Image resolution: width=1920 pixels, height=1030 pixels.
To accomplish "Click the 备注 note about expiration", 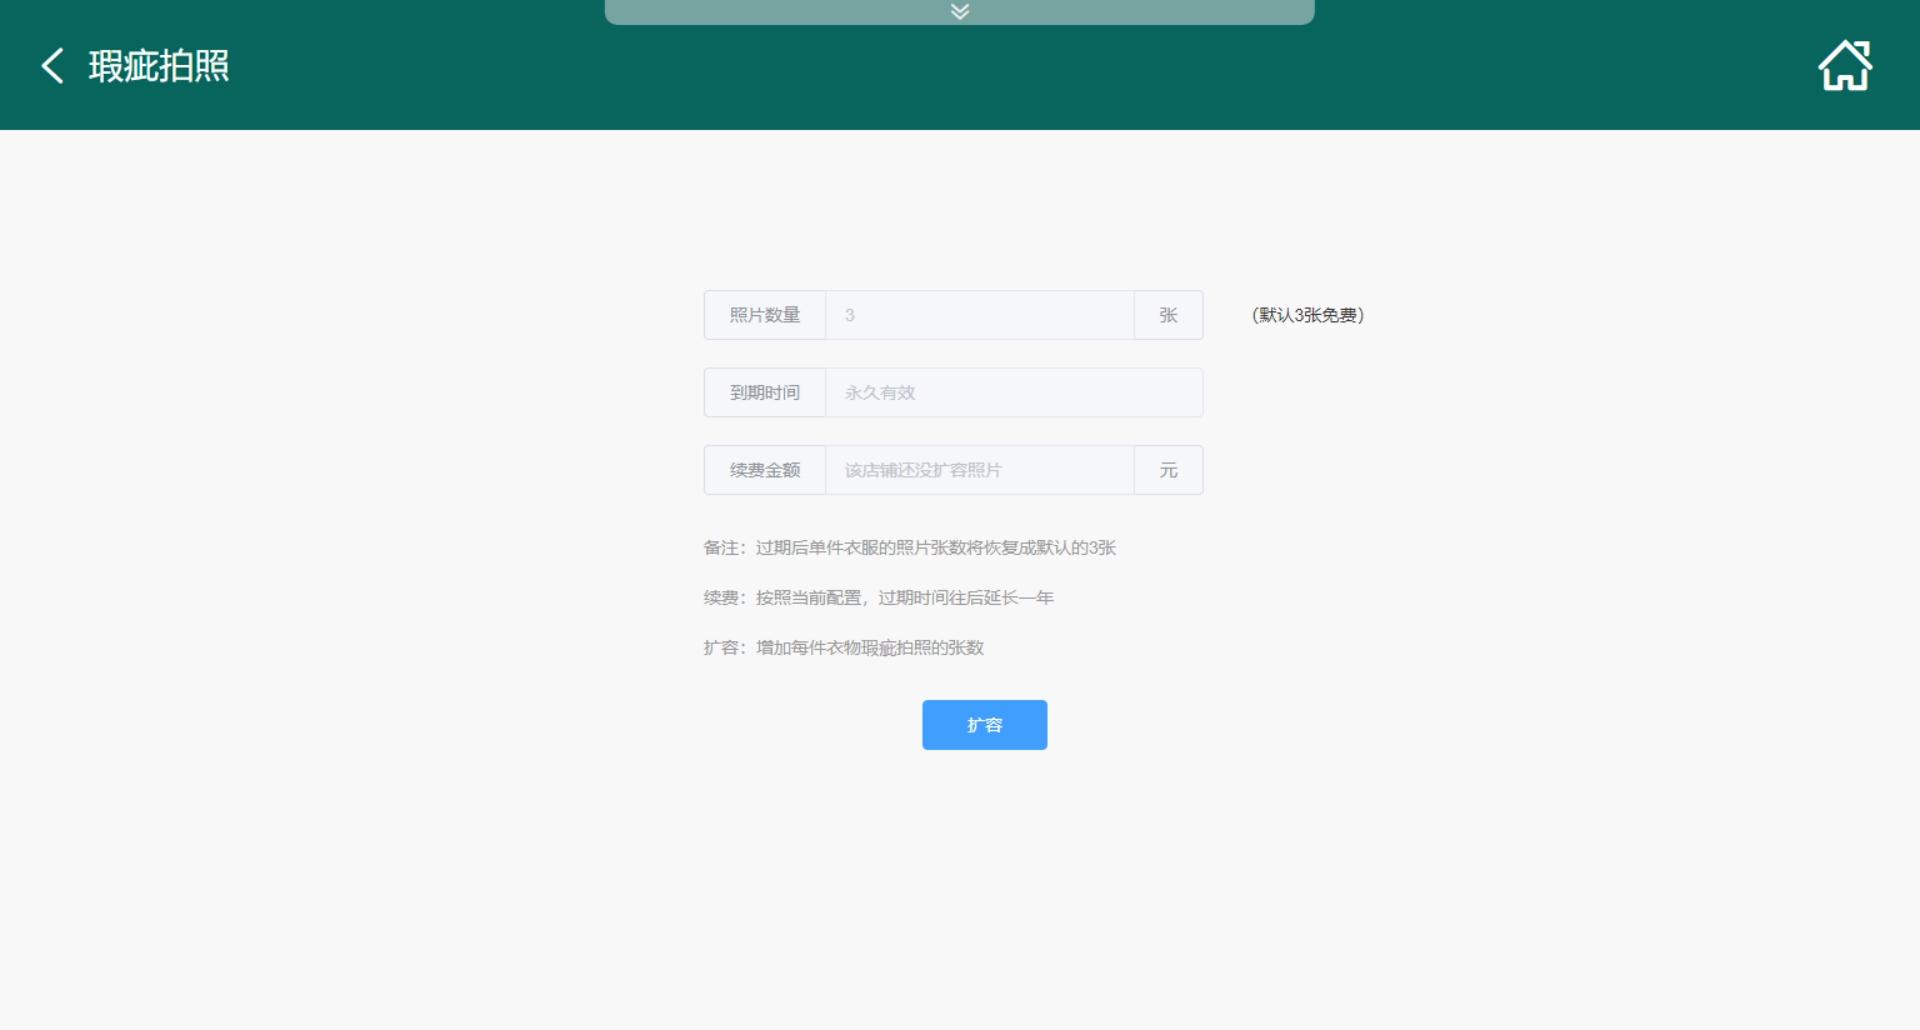I will pyautogui.click(x=909, y=548).
